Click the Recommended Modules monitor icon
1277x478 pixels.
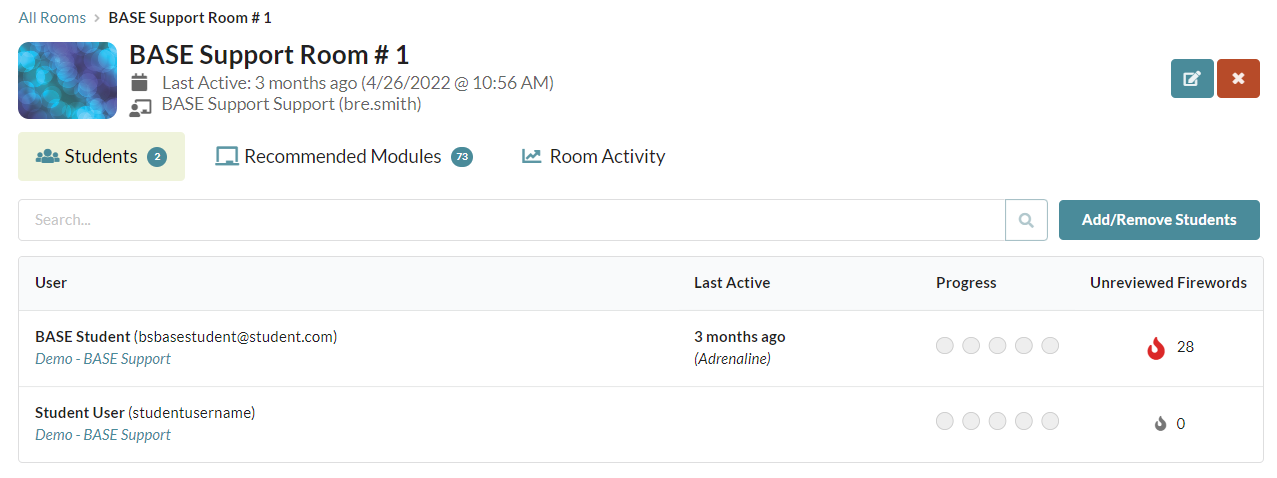tap(227, 157)
